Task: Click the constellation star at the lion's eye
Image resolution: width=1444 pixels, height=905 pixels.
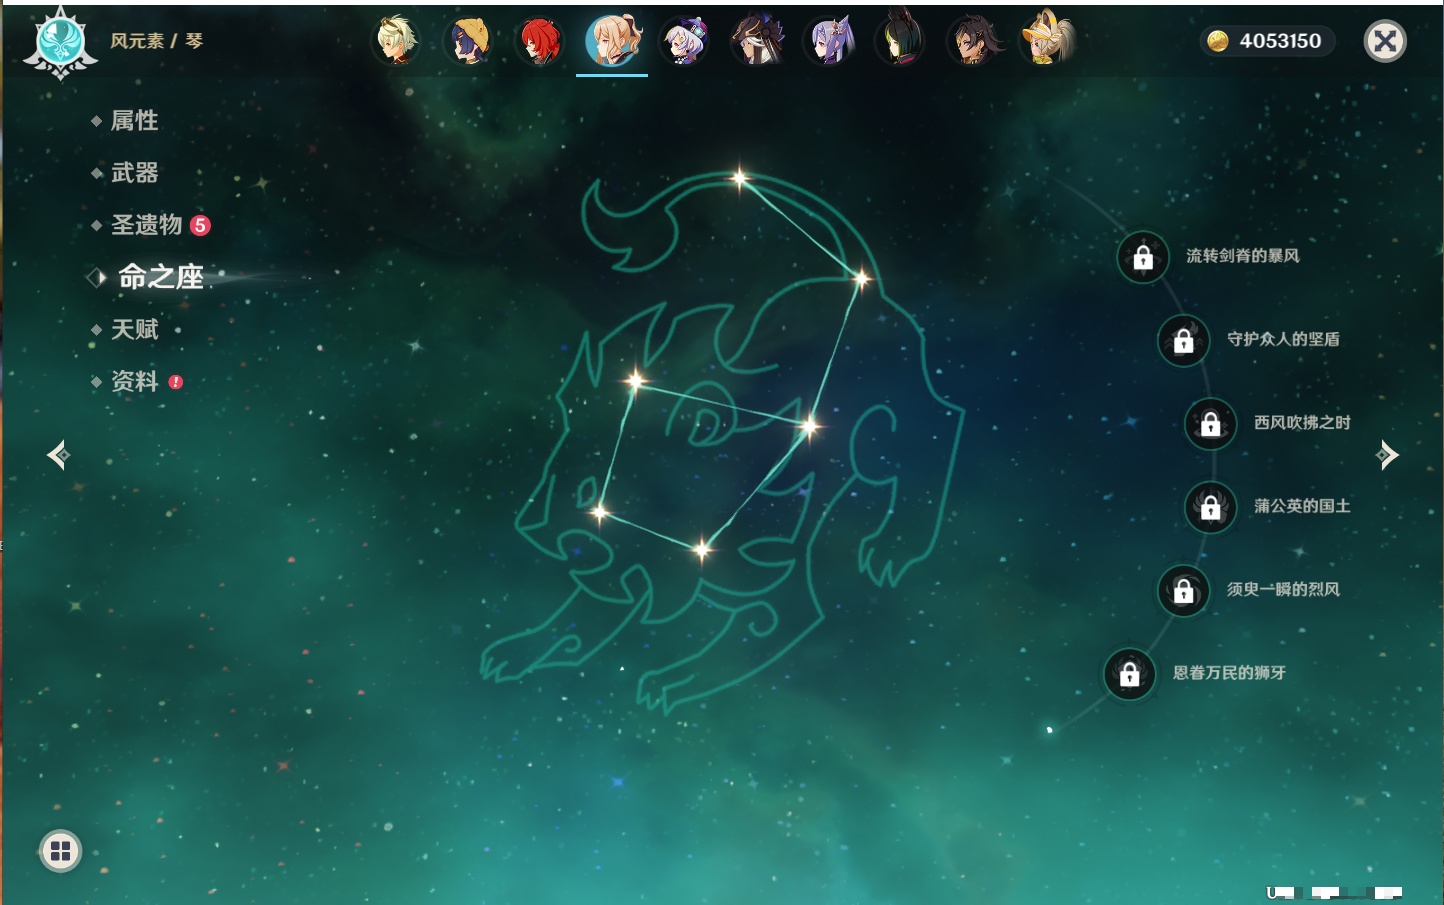Action: [x=636, y=380]
